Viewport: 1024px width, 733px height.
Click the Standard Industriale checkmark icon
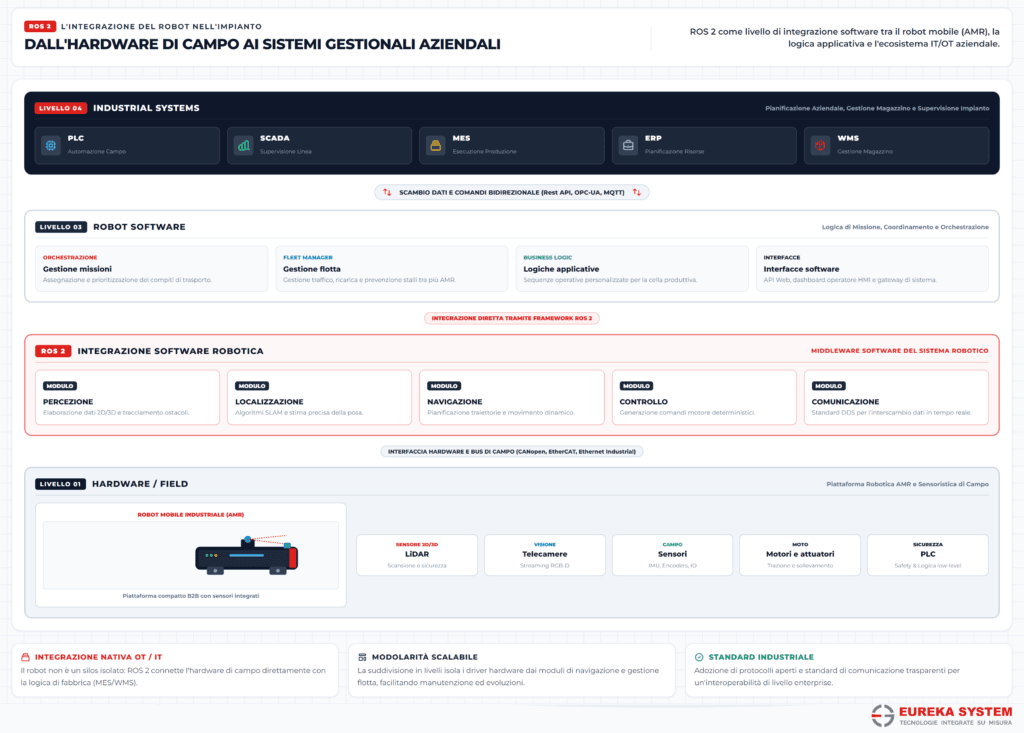[x=699, y=657]
